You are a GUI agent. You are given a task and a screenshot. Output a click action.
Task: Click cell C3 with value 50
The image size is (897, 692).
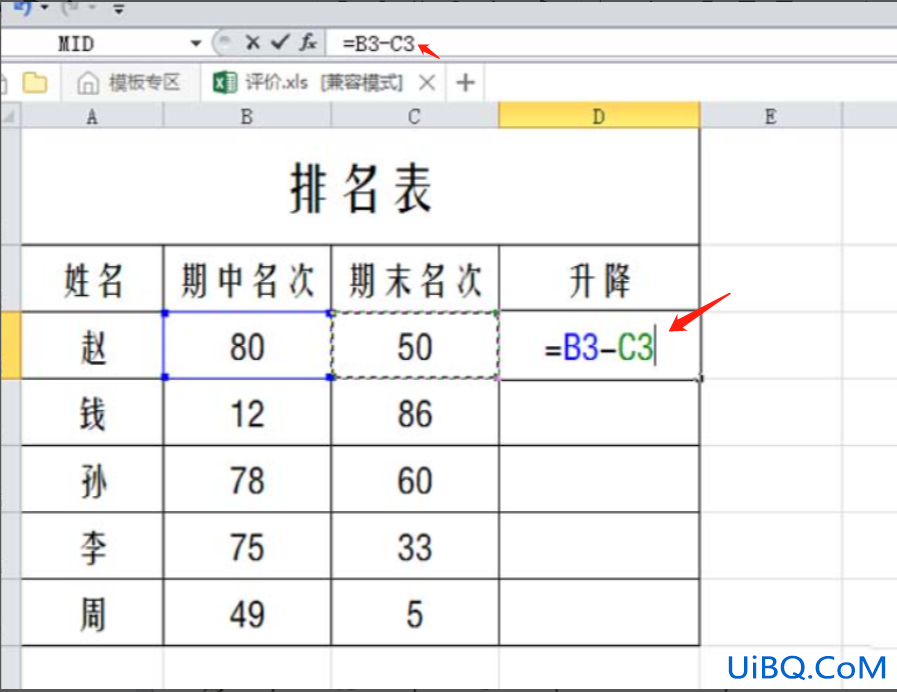pyautogui.click(x=415, y=346)
